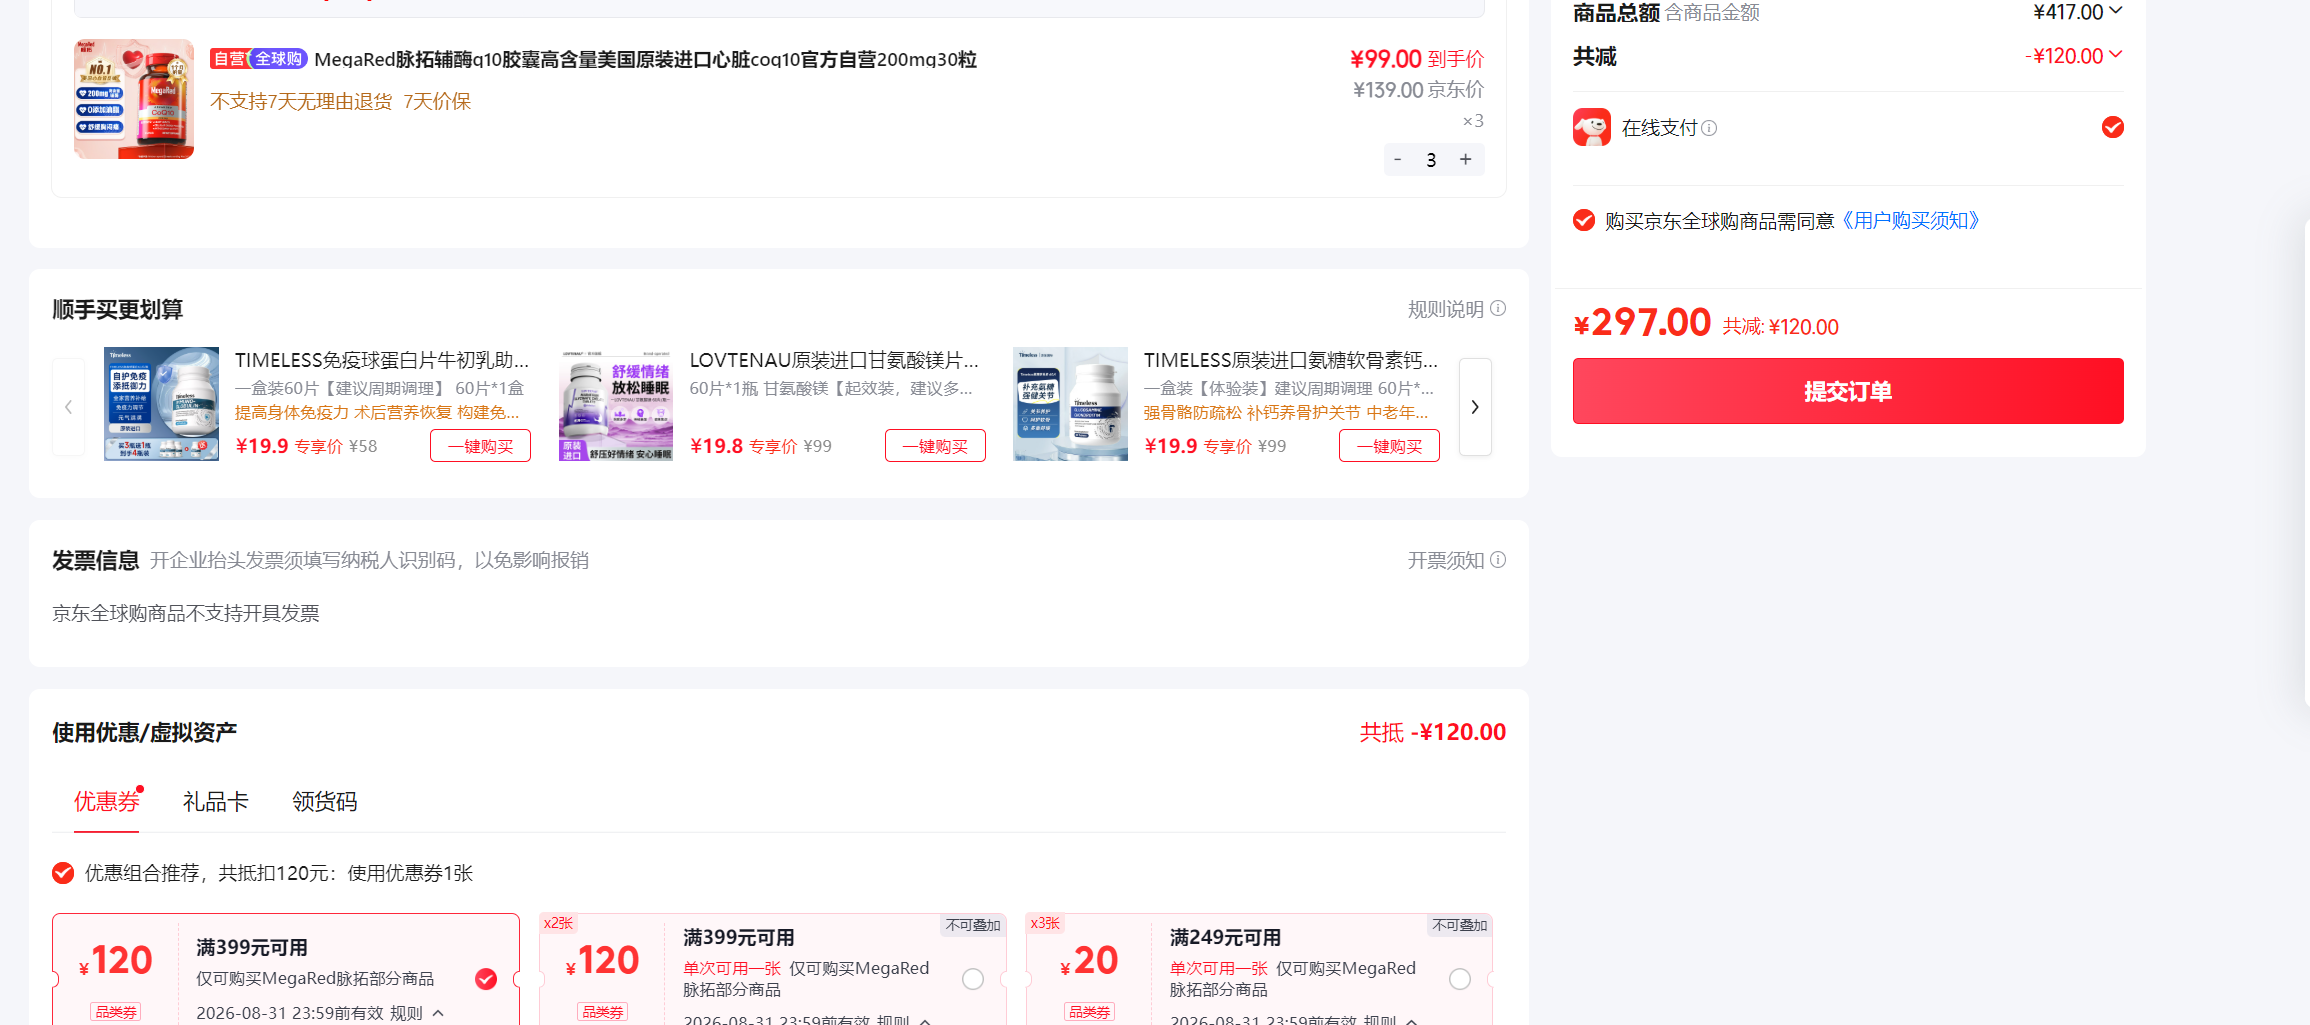Select the x2张 ¥120 coupon radio

(x=973, y=979)
